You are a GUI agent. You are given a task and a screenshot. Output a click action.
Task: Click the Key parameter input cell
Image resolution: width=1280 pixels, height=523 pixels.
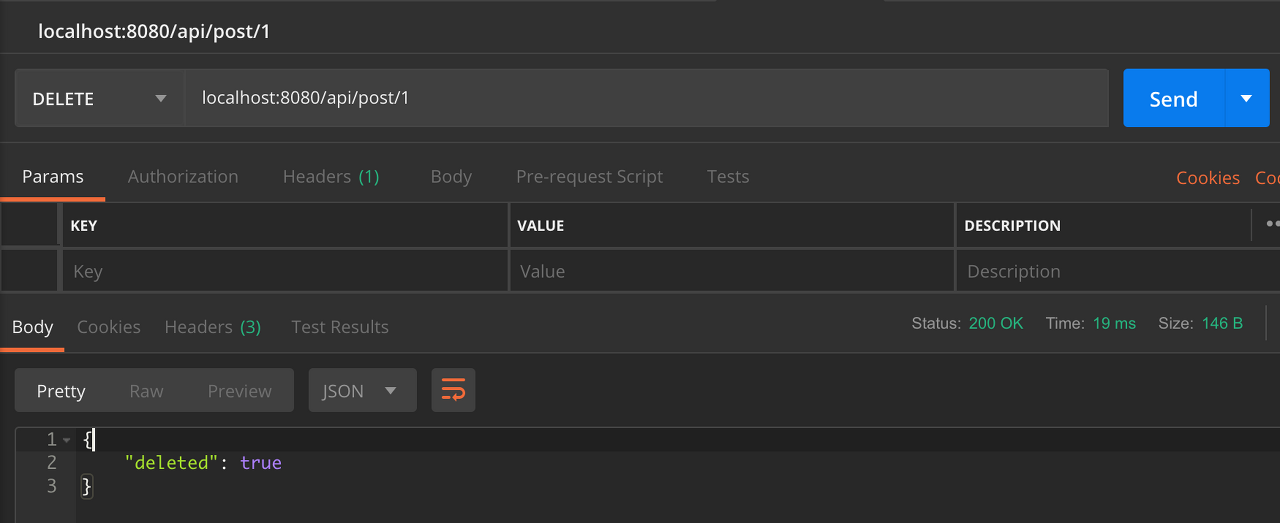click(285, 271)
